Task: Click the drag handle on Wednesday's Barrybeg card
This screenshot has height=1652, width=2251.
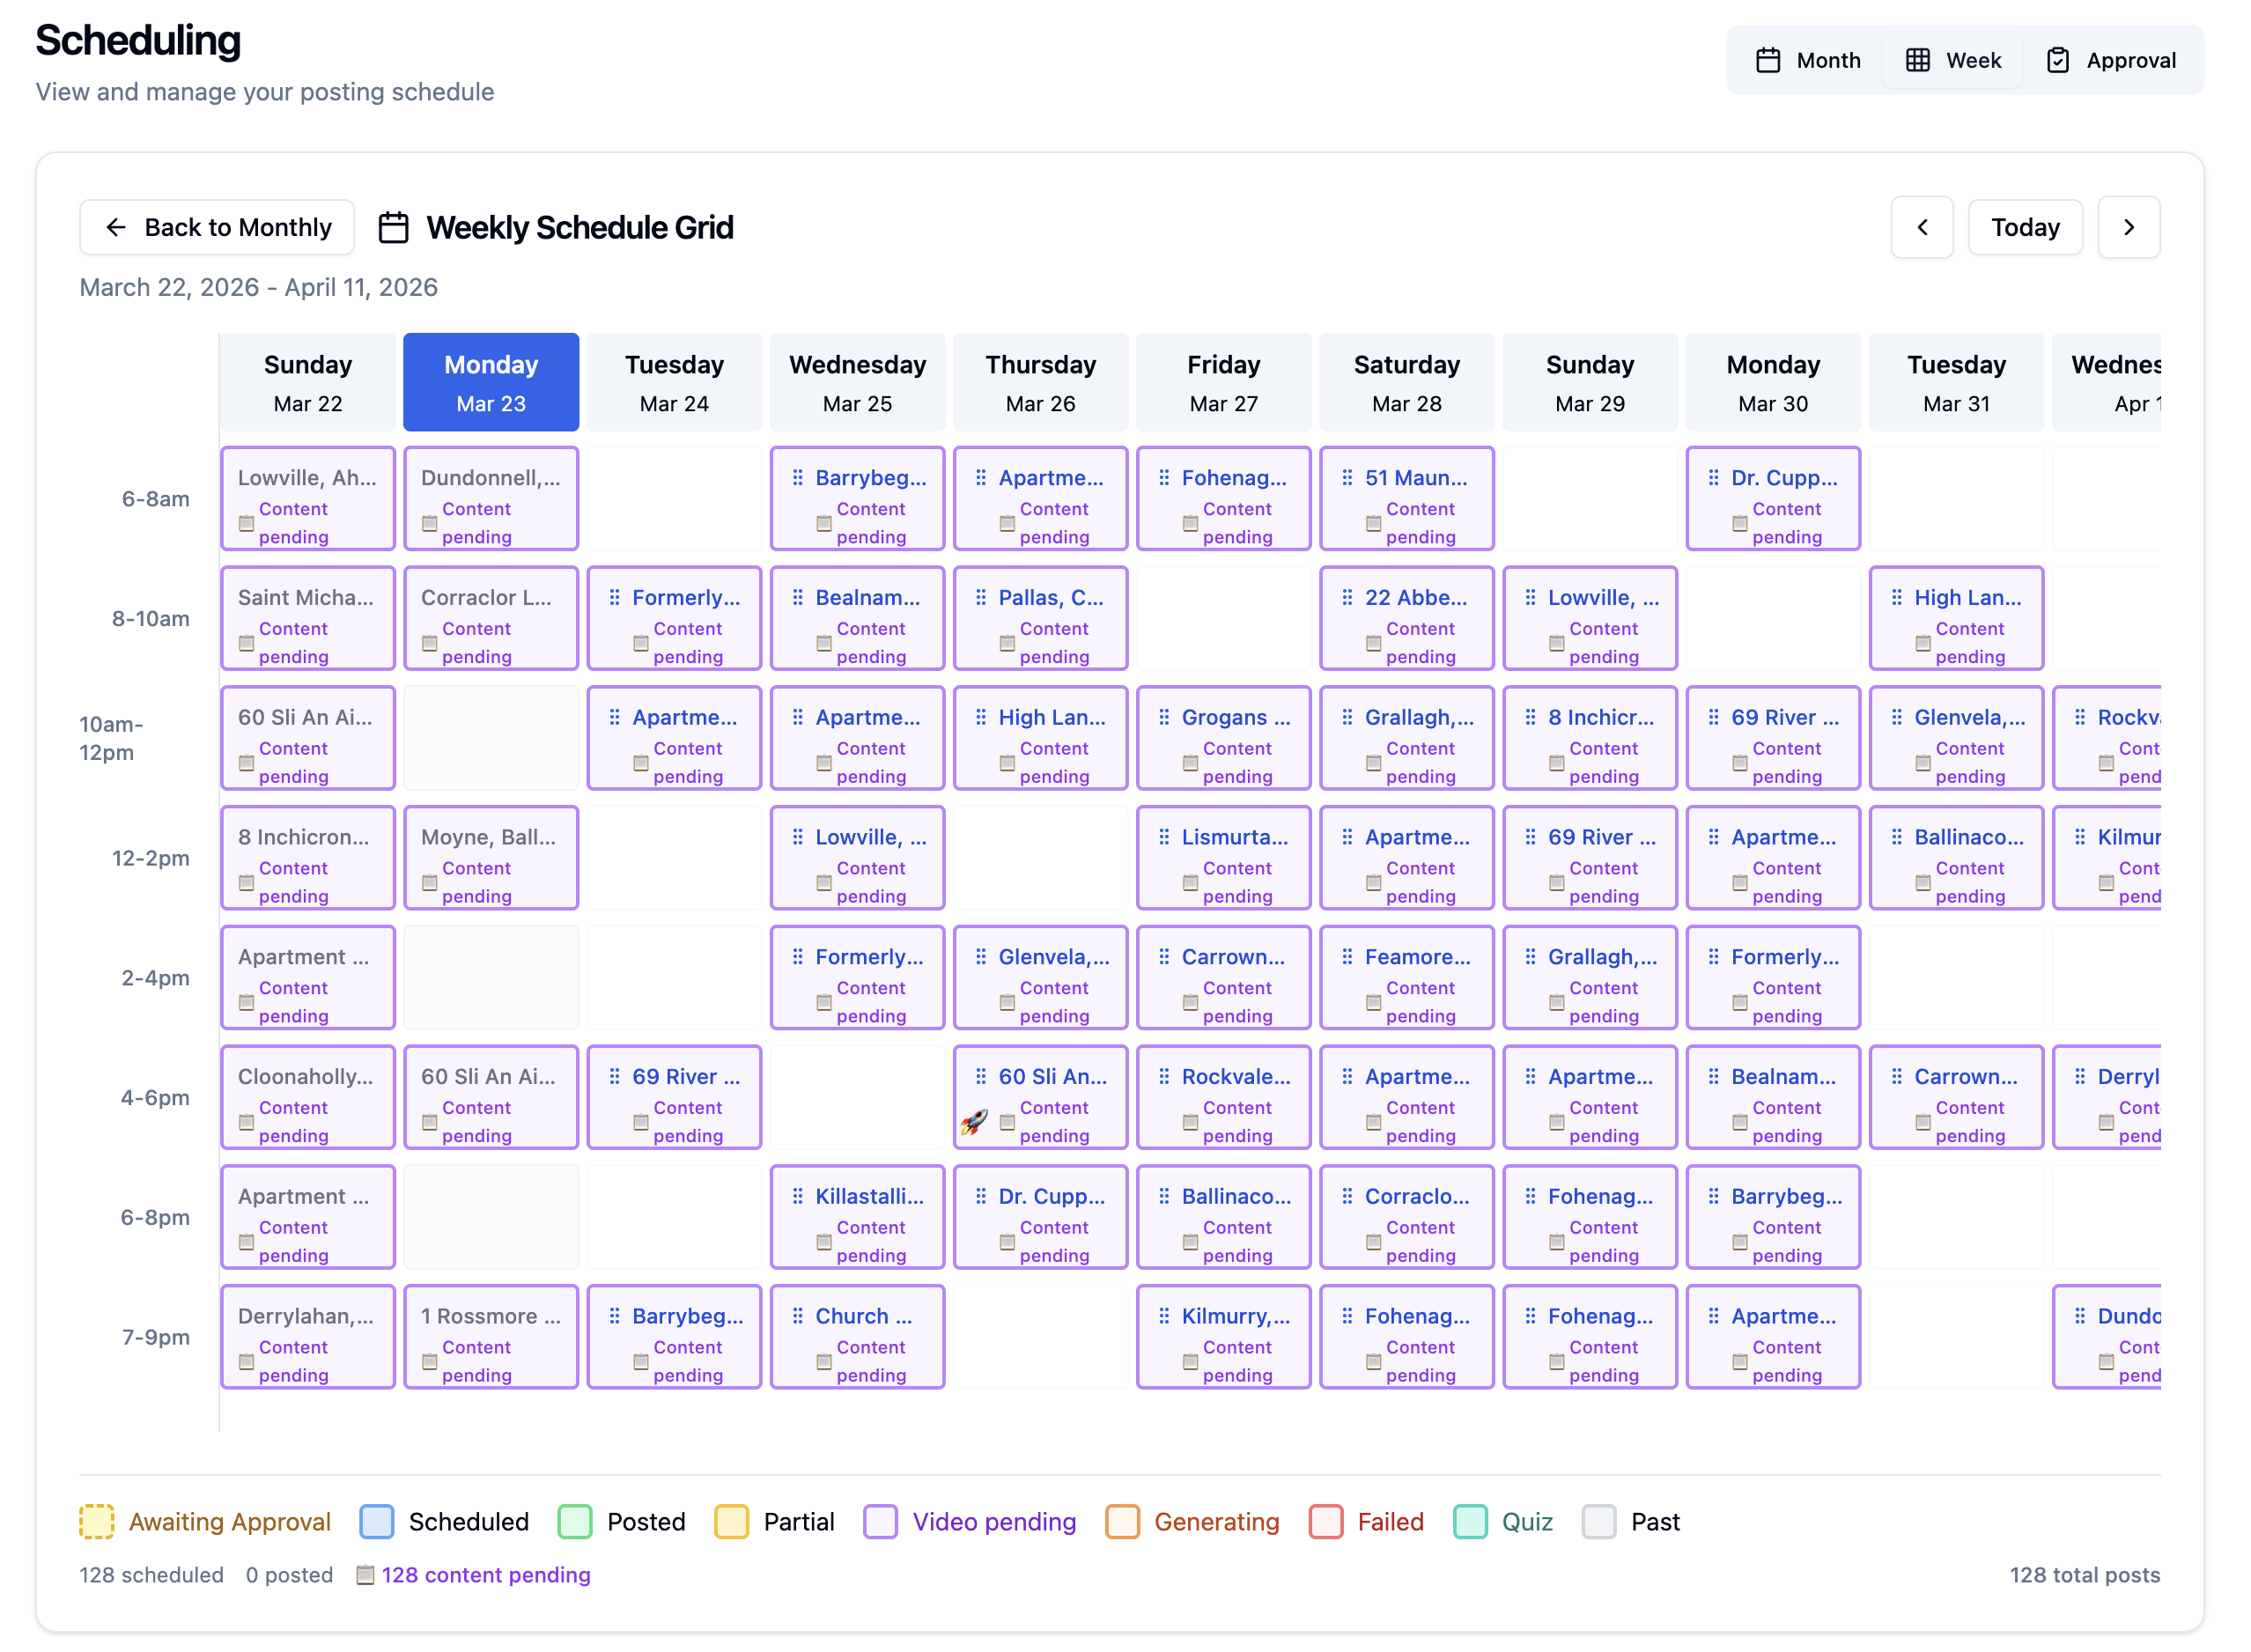Action: click(x=797, y=478)
